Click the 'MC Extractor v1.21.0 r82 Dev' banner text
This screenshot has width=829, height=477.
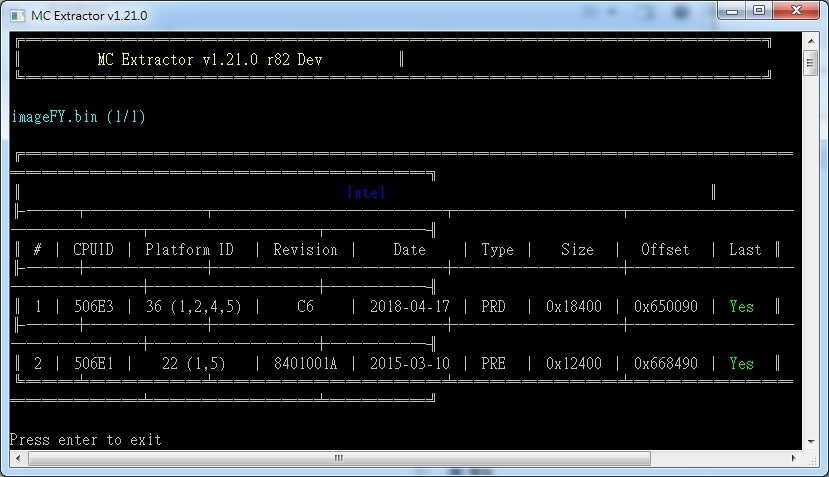(210, 59)
